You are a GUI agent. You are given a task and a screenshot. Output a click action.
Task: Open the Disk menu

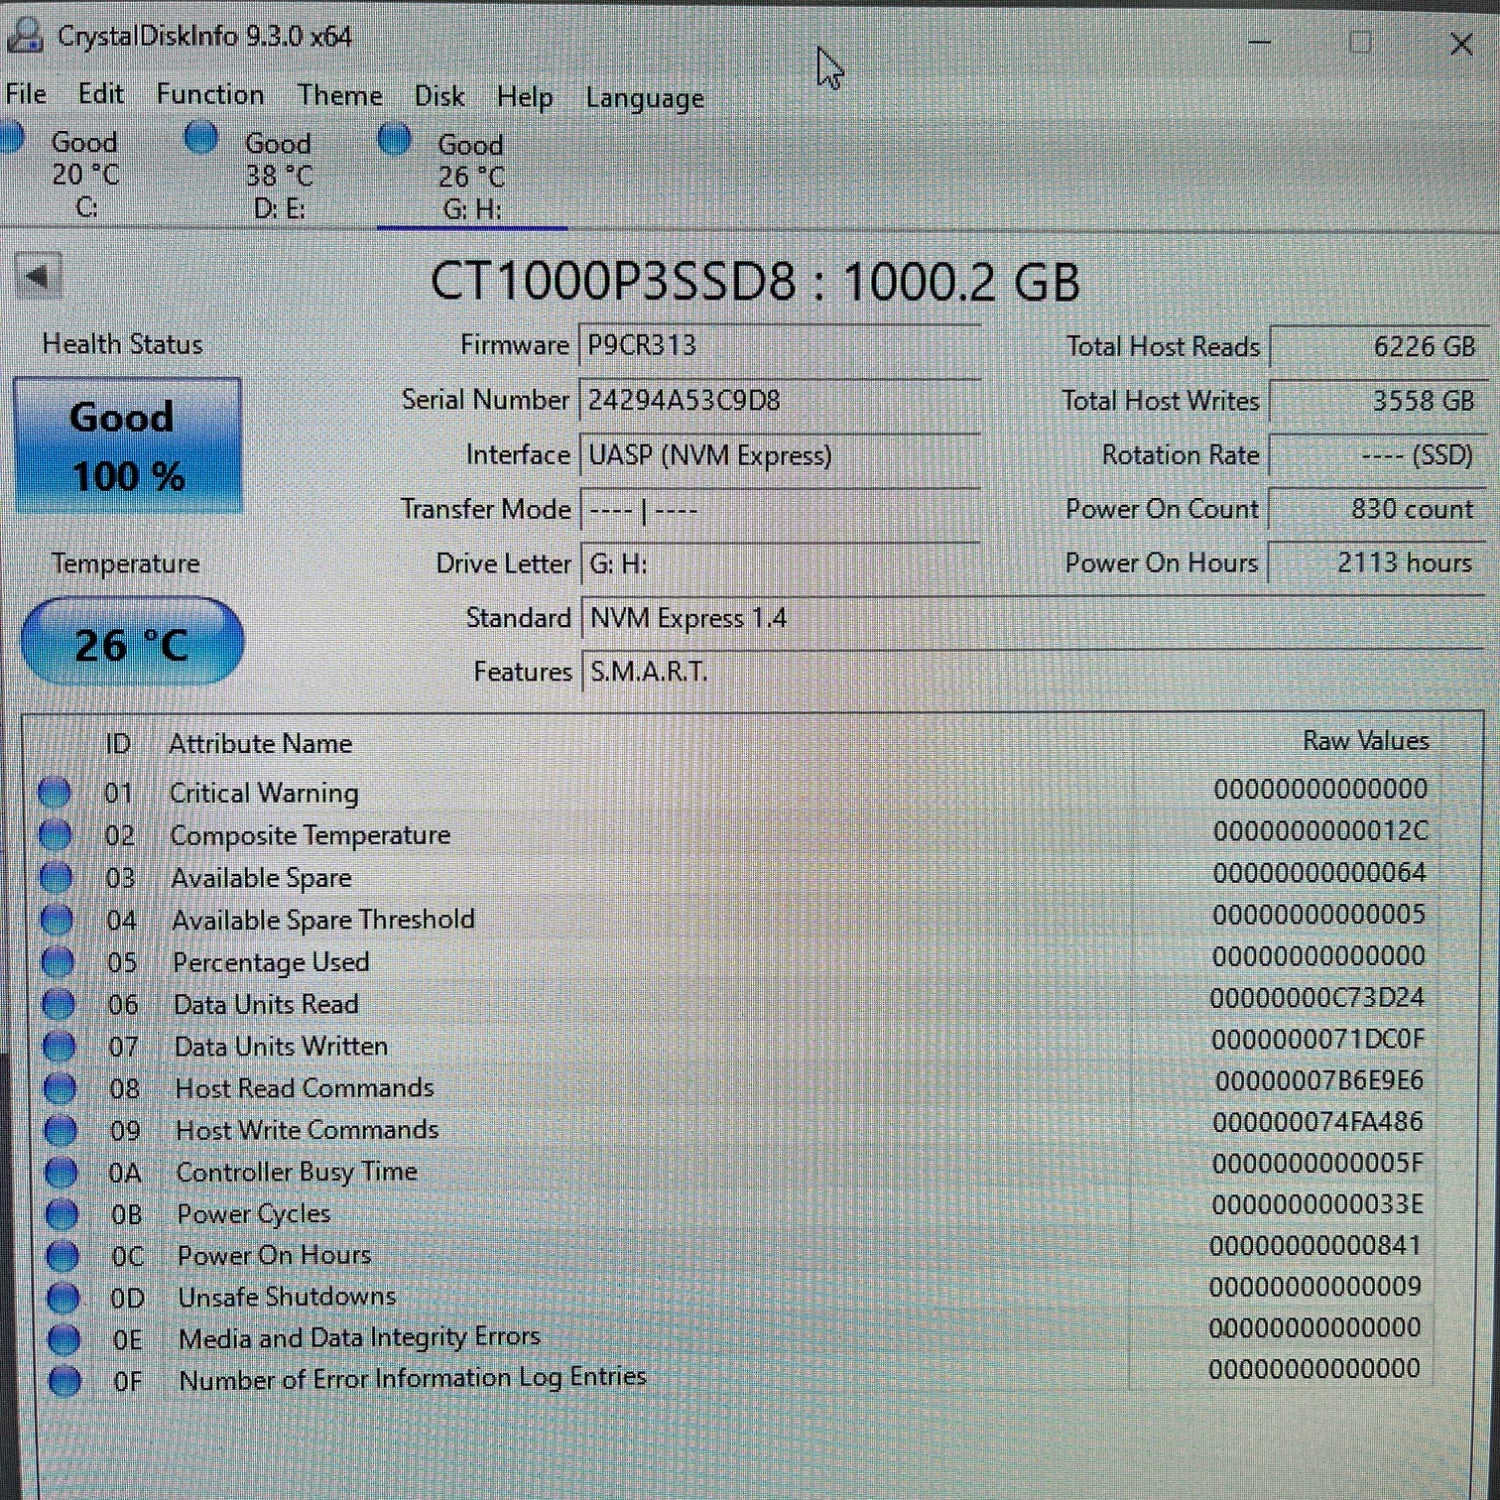coord(439,96)
